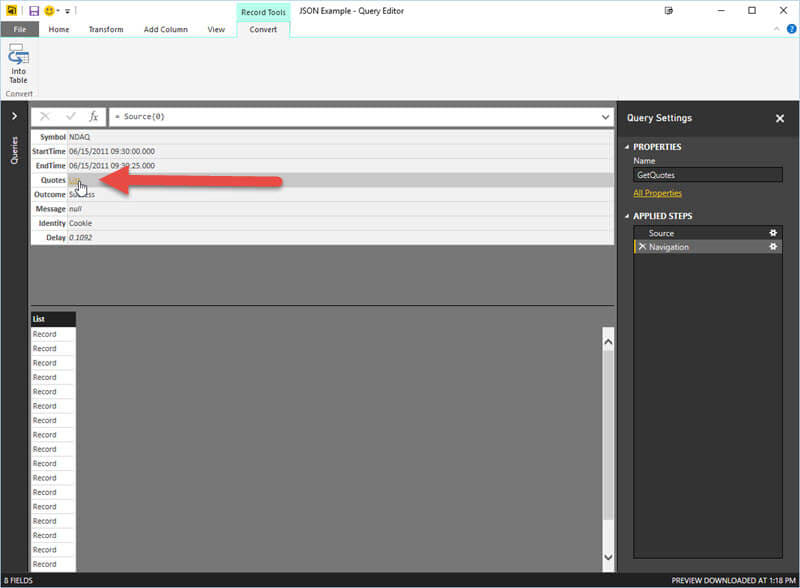This screenshot has height=588, width=800.
Task: Open Source step settings gear
Action: [773, 233]
